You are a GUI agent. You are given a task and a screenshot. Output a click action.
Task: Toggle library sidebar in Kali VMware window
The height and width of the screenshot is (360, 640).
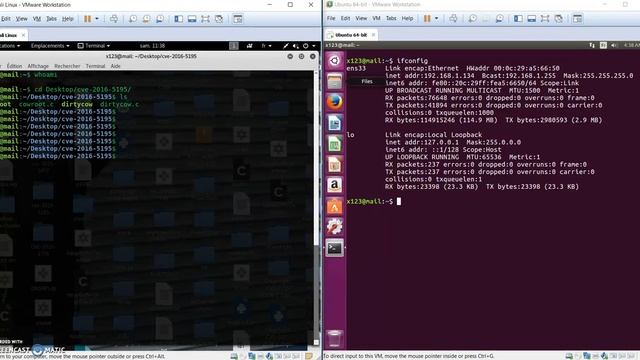click(x=178, y=19)
